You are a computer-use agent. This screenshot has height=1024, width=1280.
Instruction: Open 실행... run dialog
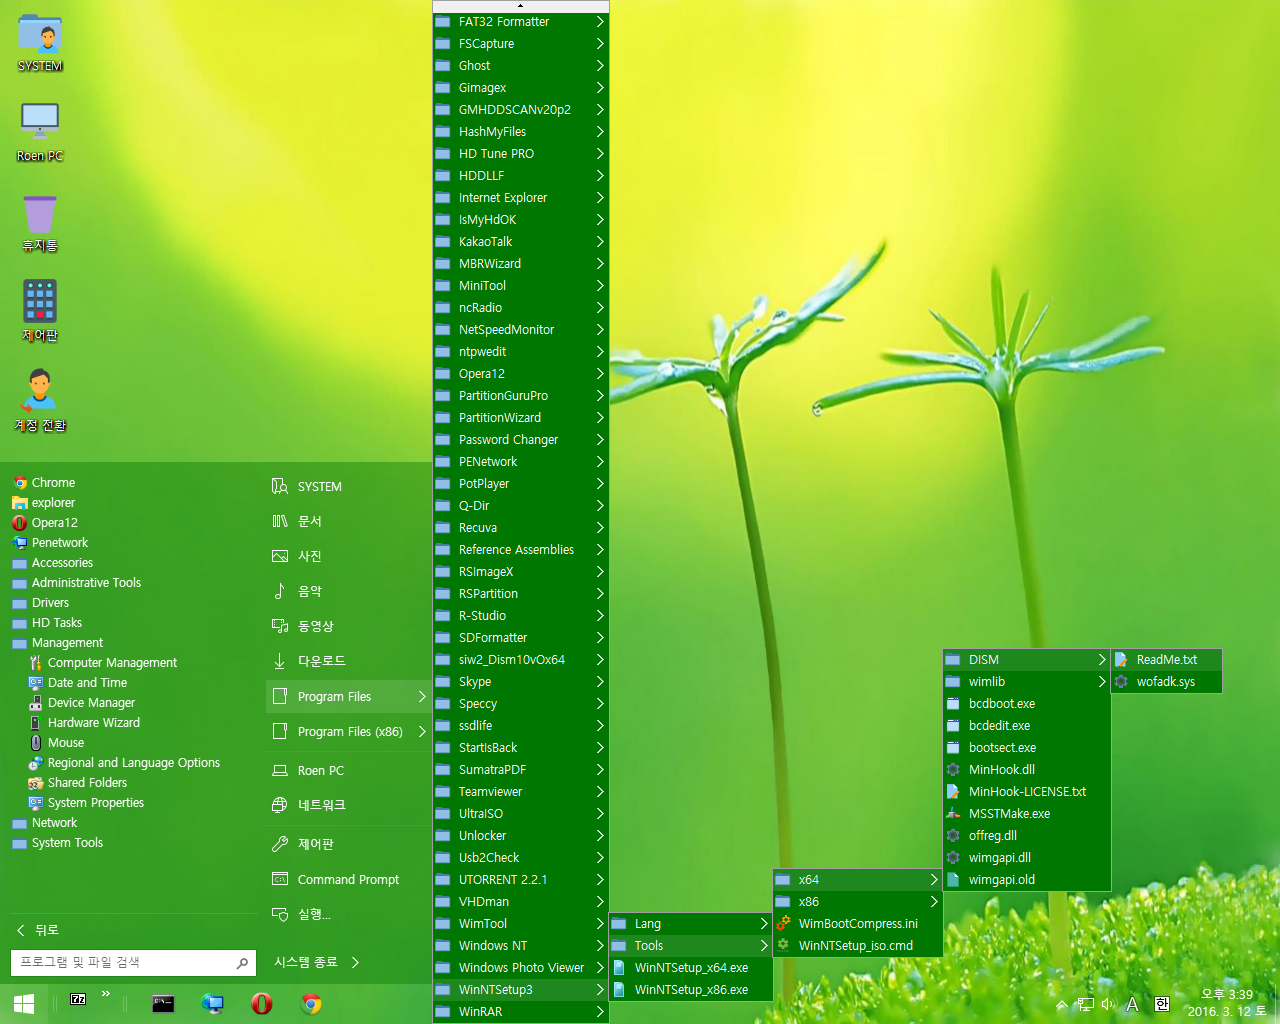click(x=347, y=915)
